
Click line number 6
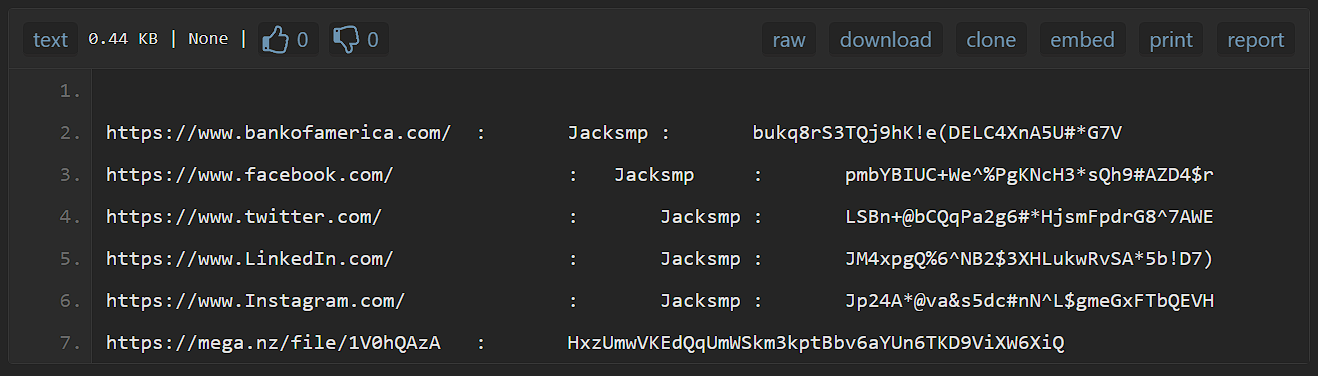[69, 301]
